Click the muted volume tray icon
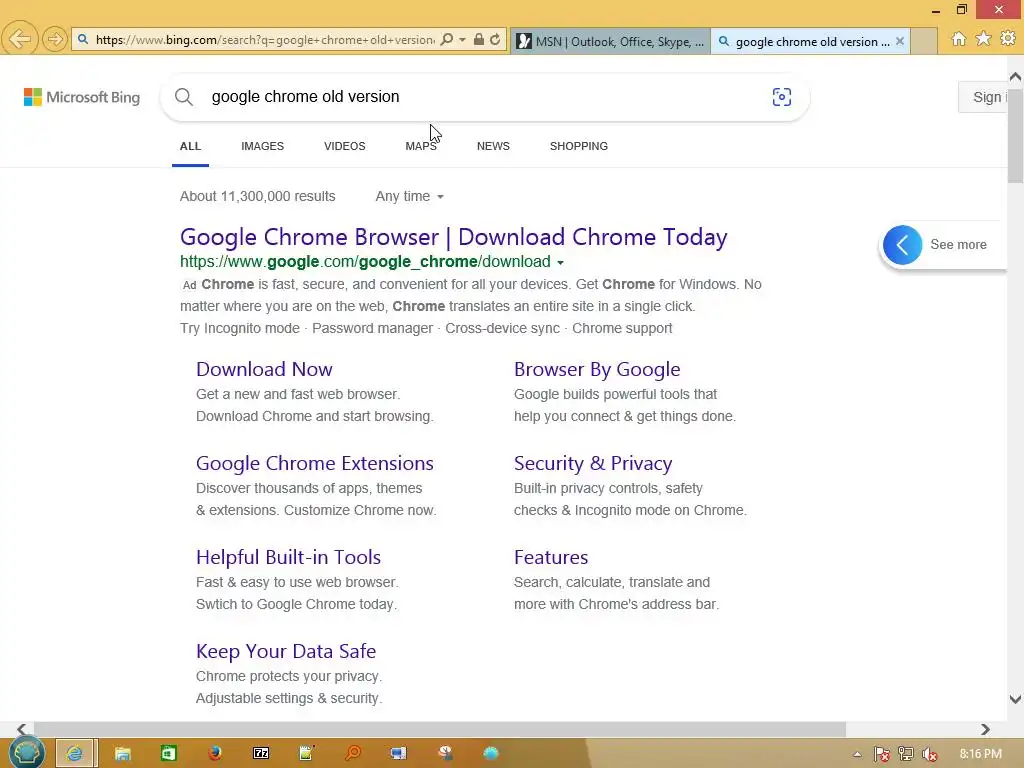 (x=930, y=755)
